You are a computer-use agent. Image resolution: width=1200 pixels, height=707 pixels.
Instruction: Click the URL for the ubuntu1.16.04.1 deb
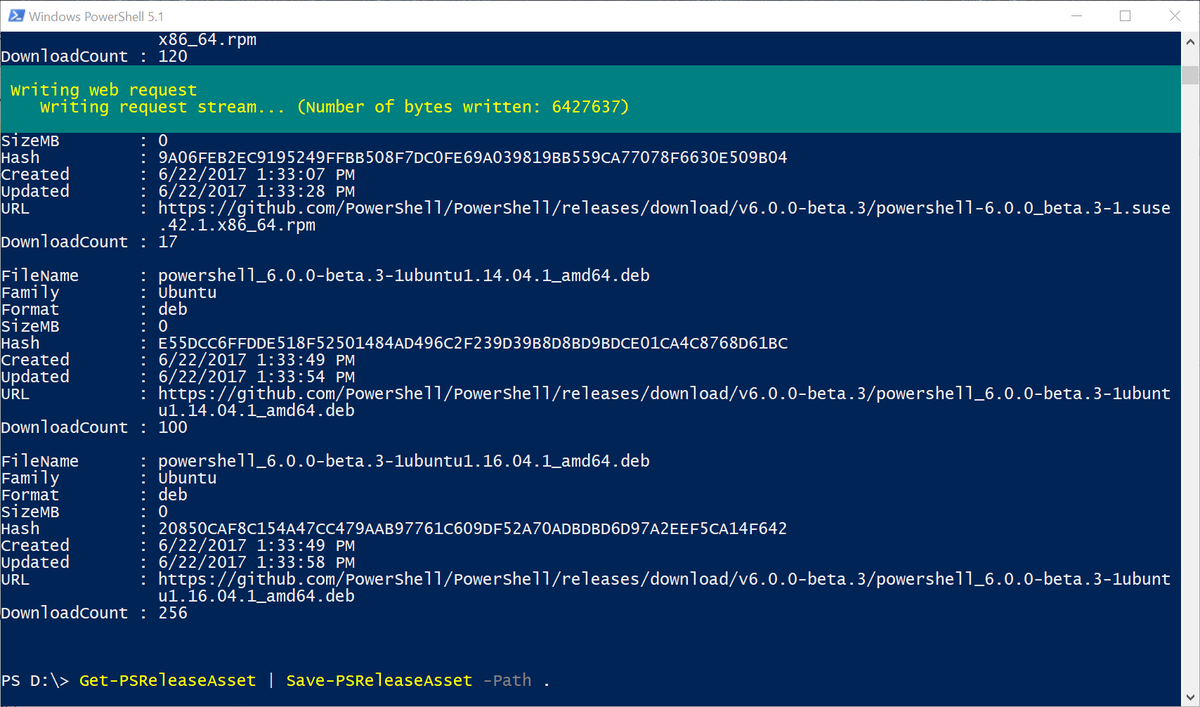(665, 588)
